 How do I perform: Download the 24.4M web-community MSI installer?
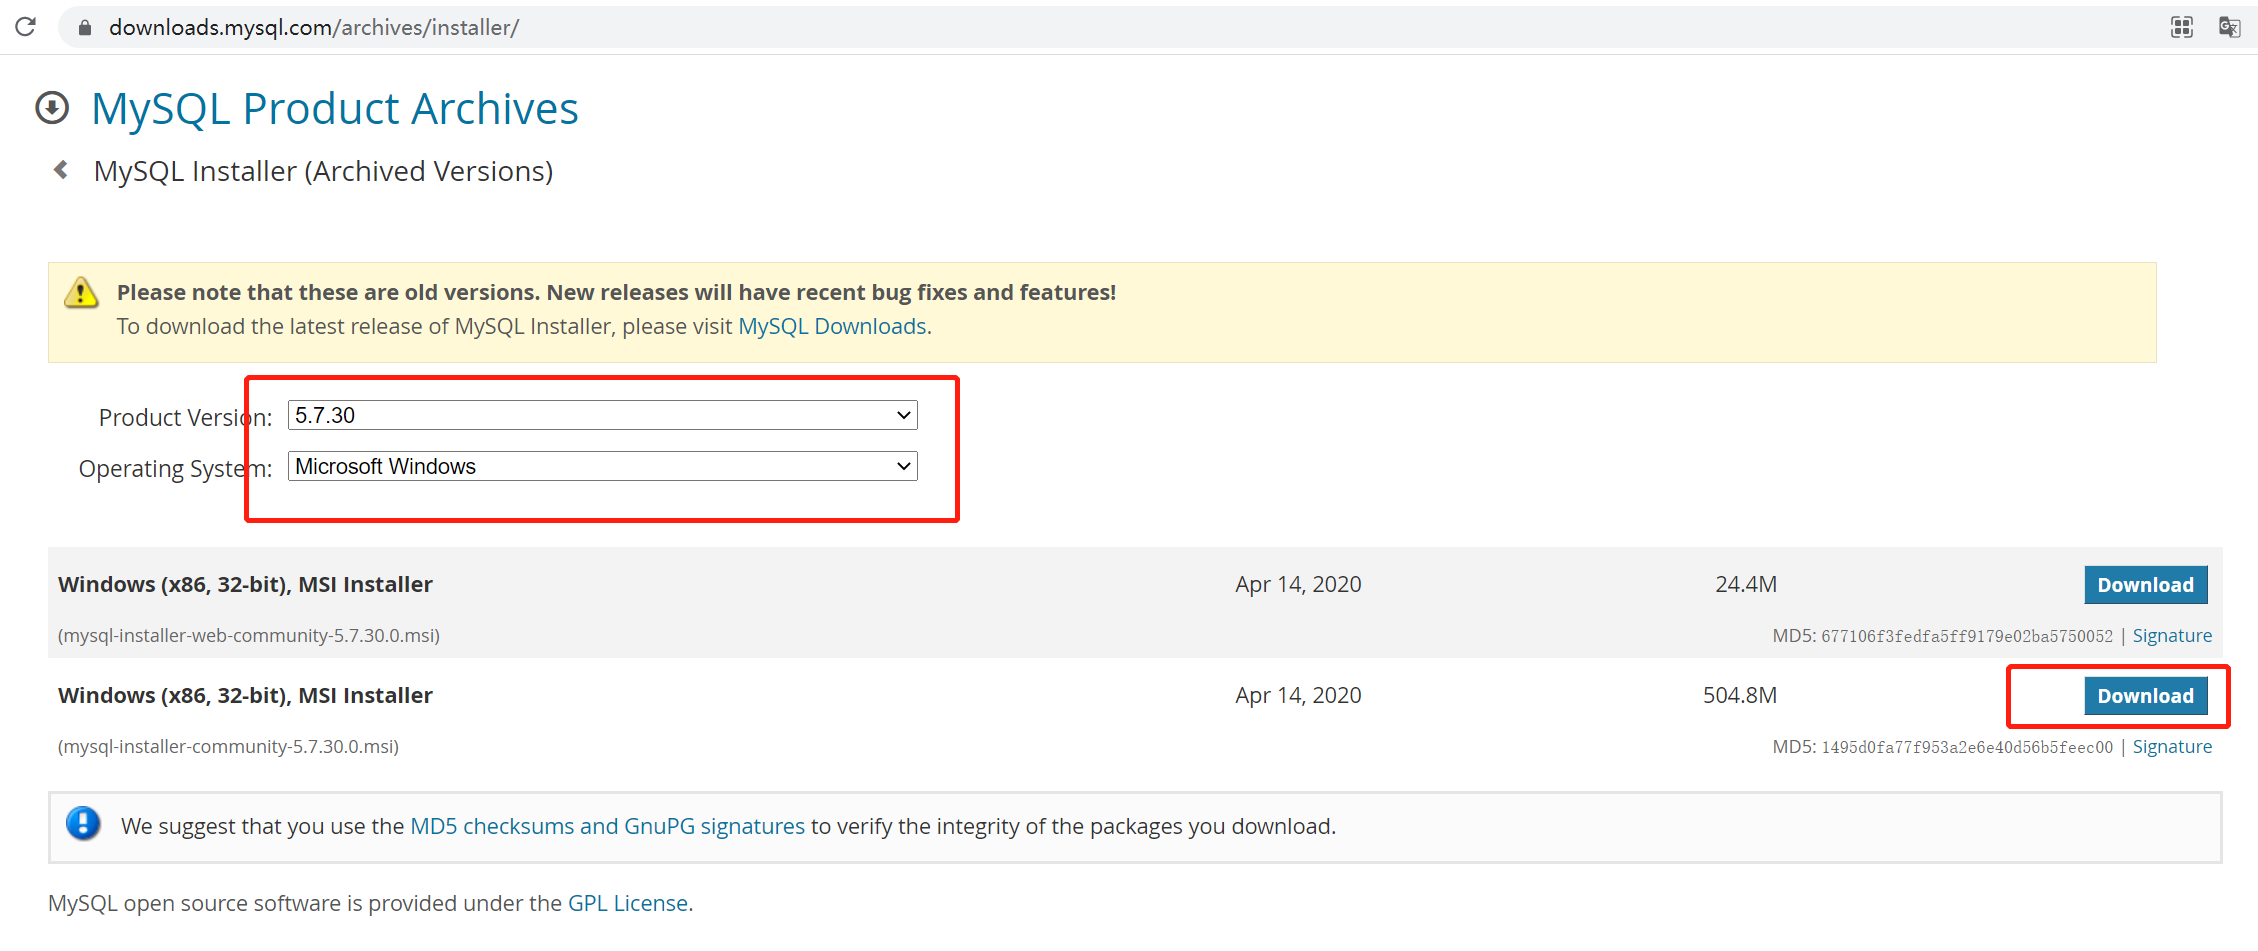tap(2145, 585)
